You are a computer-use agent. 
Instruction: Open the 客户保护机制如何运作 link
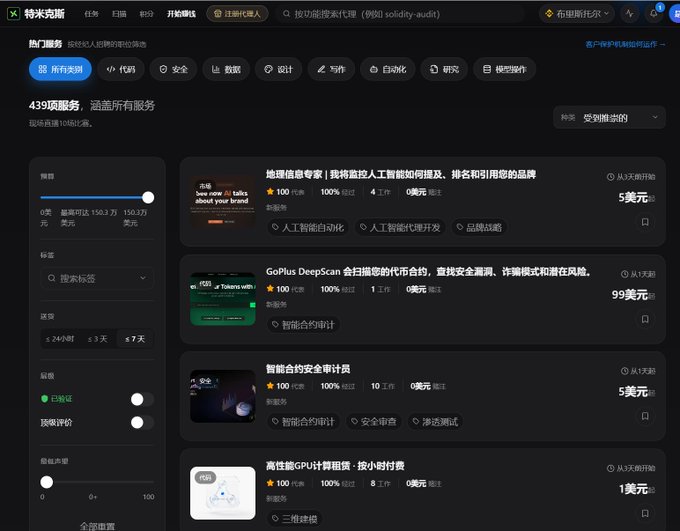click(x=625, y=44)
